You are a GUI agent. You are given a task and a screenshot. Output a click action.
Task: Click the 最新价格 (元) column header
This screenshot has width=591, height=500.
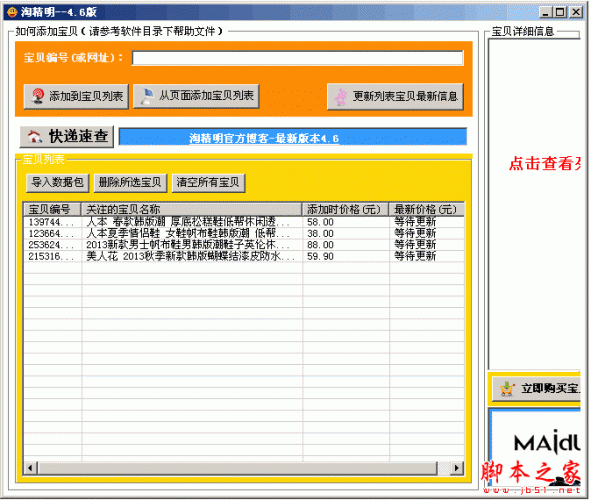click(426, 209)
